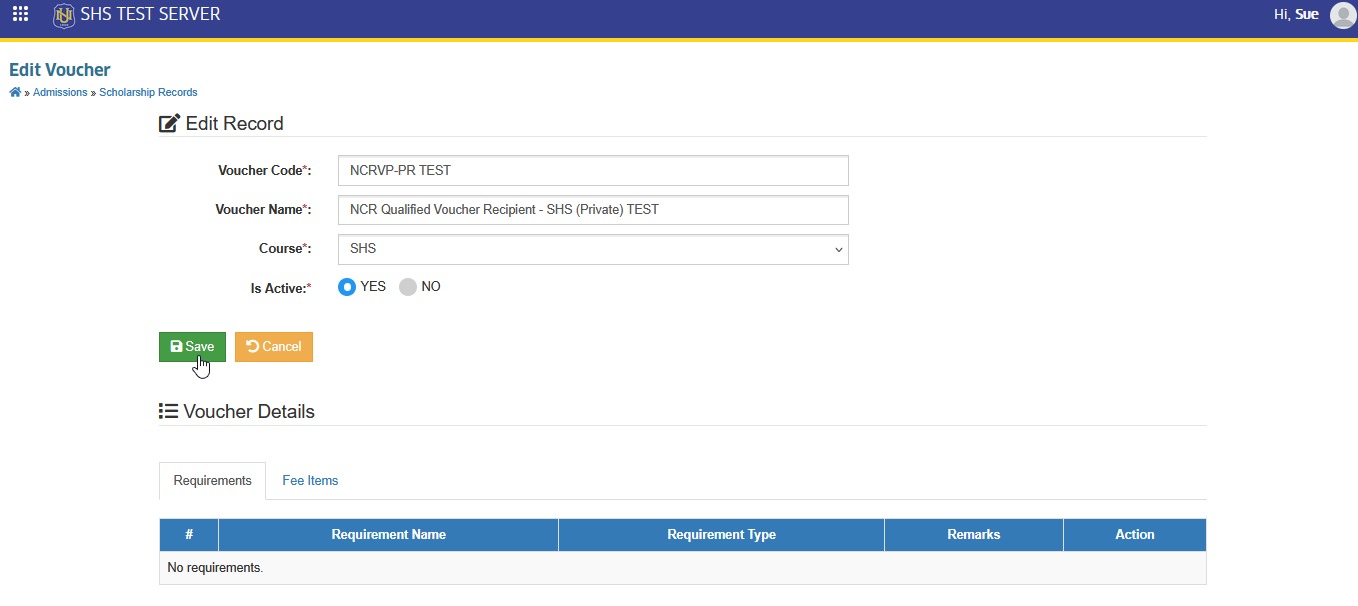
Task: Set Is Active to NO
Action: click(x=407, y=287)
